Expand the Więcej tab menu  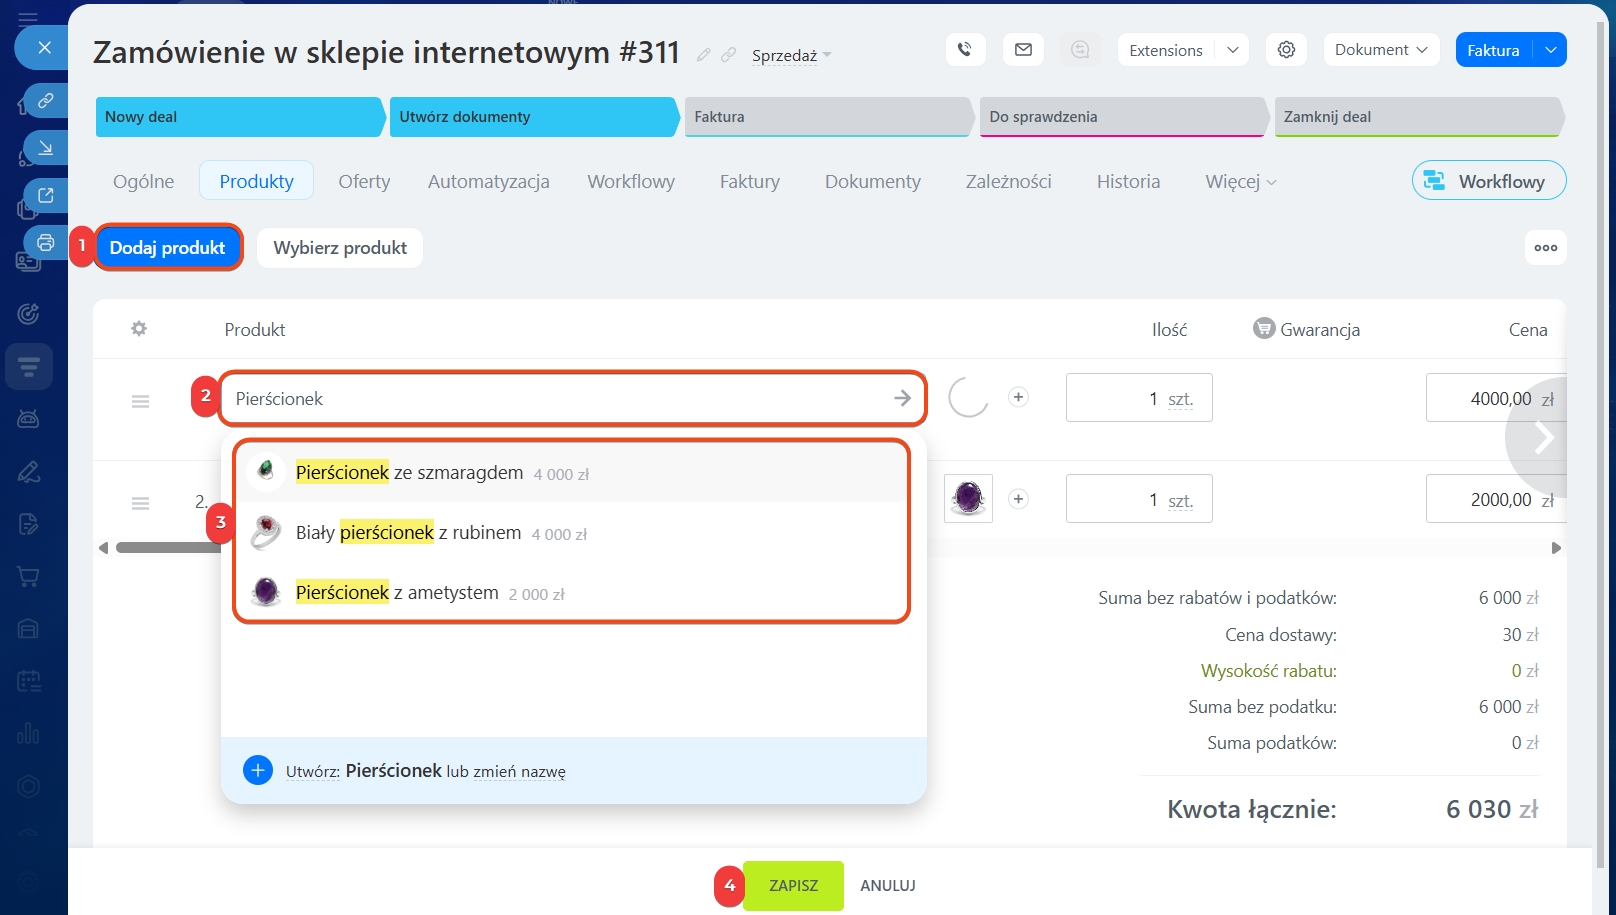pos(1240,181)
